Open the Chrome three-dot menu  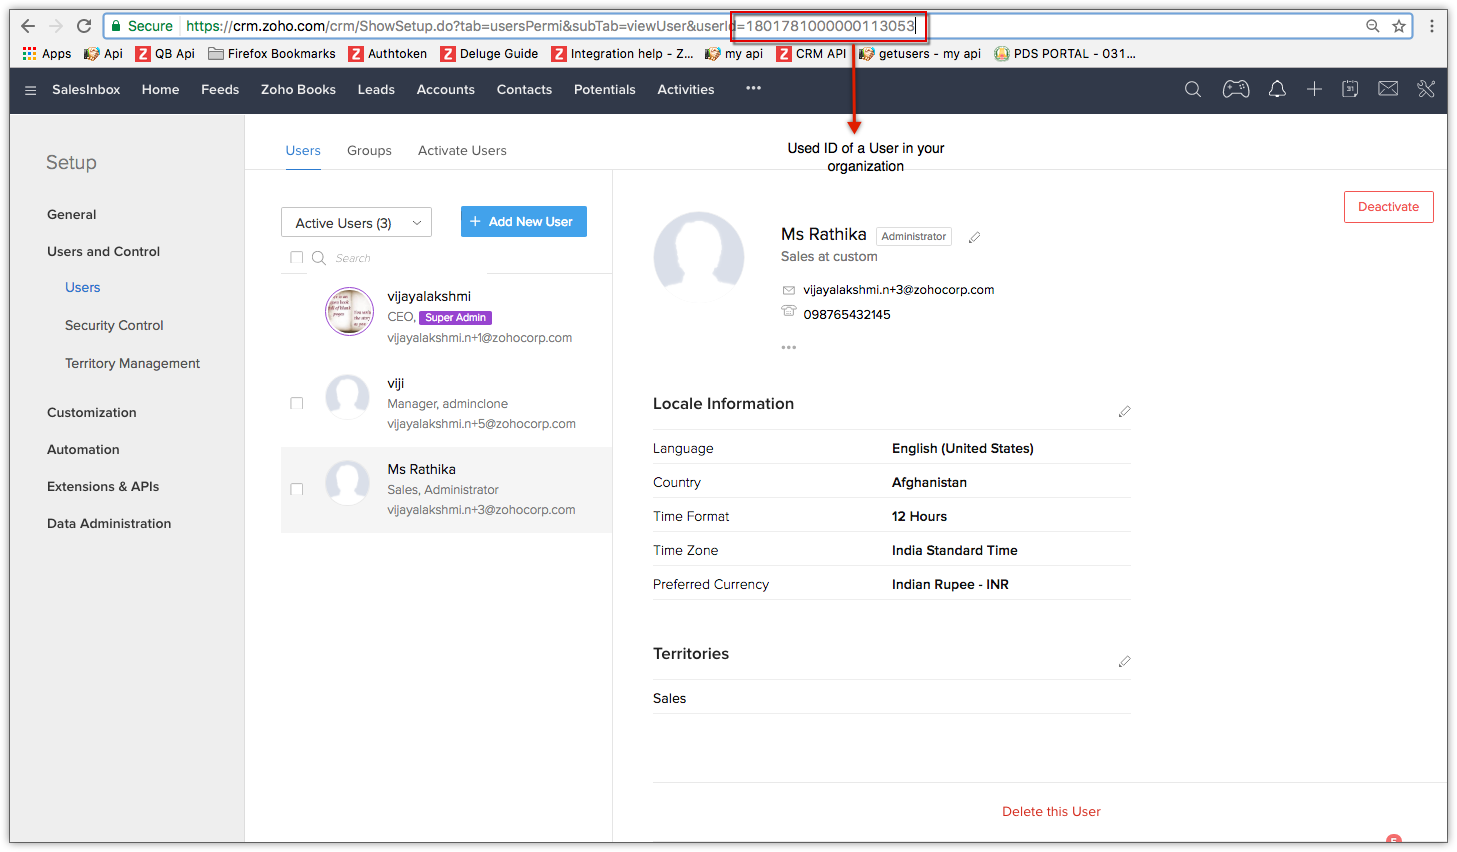point(1432,26)
